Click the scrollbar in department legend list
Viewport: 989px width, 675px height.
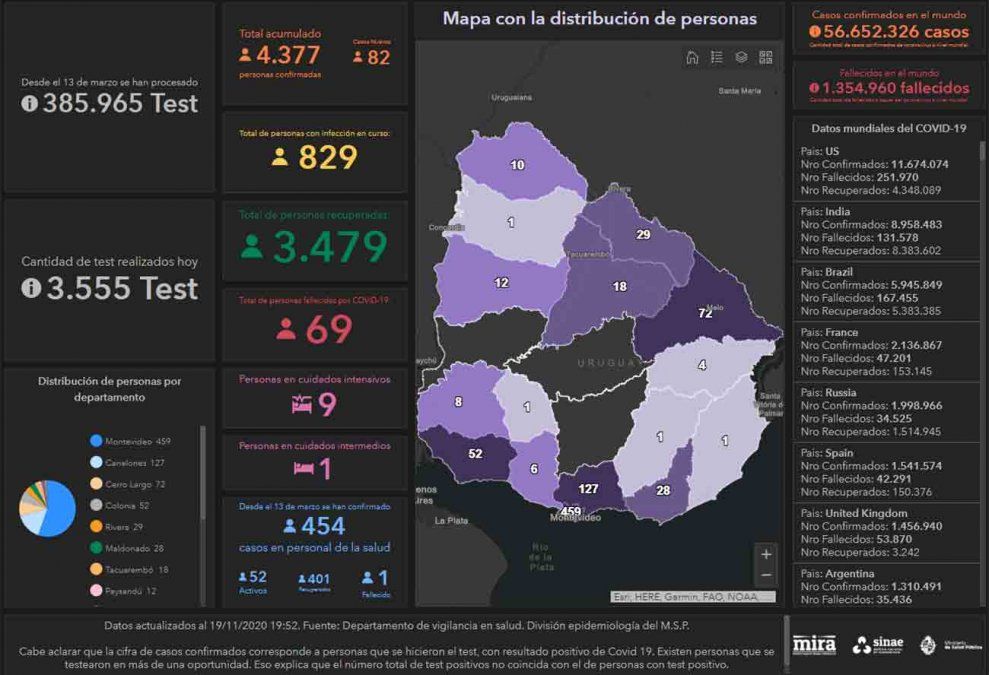click(203, 470)
